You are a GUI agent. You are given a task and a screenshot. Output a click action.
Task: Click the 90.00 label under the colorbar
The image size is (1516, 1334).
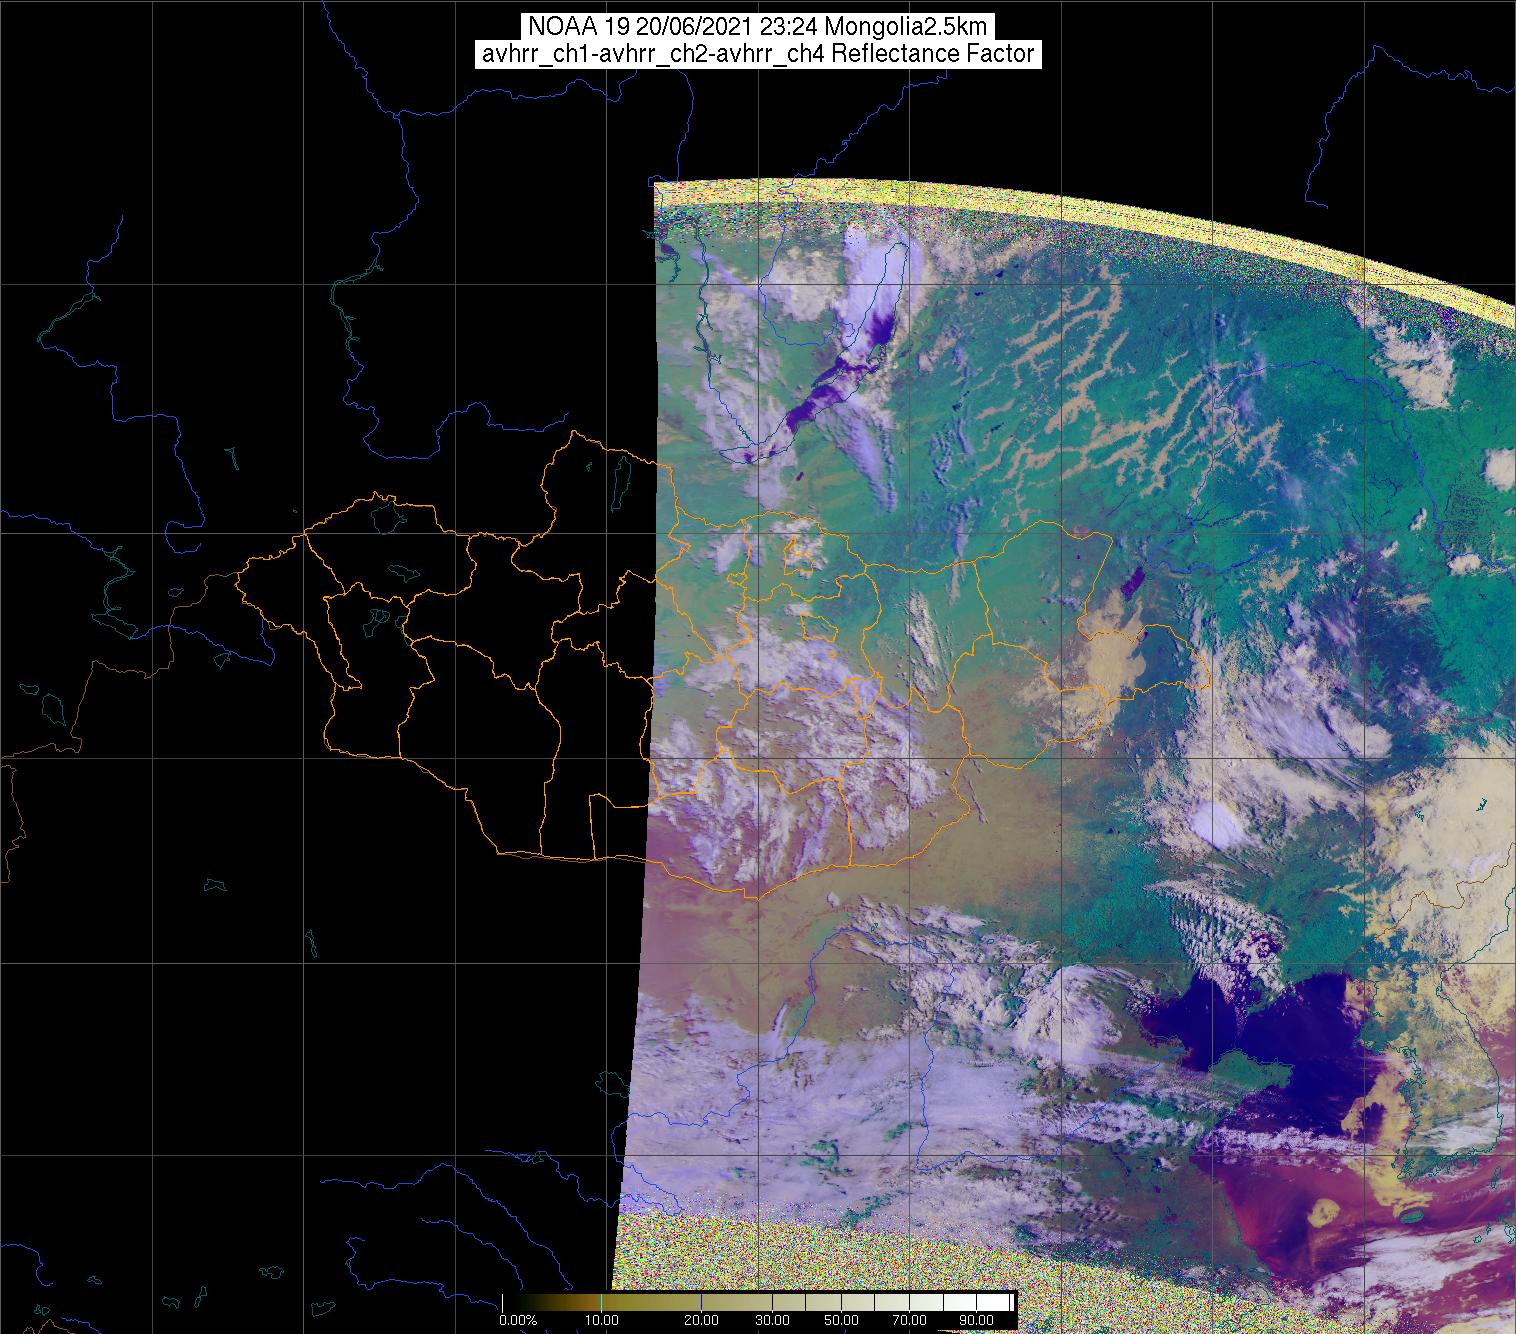pyautogui.click(x=976, y=1321)
